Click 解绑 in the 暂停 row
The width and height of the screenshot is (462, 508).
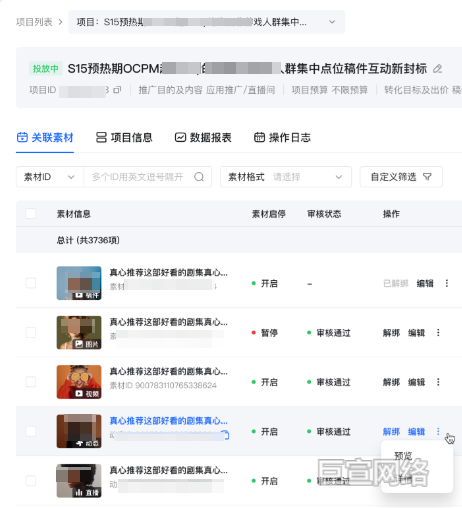[391, 333]
